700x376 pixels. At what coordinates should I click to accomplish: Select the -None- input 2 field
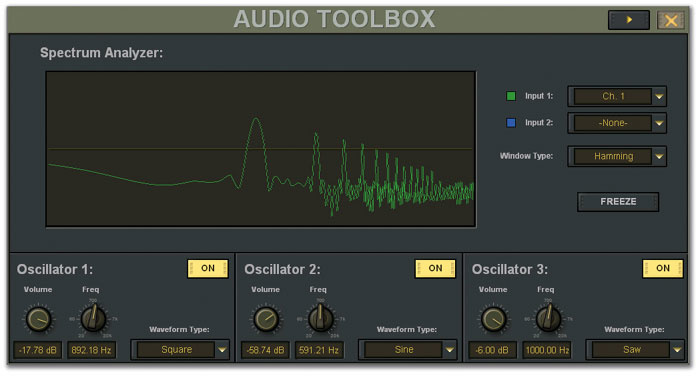coord(613,123)
